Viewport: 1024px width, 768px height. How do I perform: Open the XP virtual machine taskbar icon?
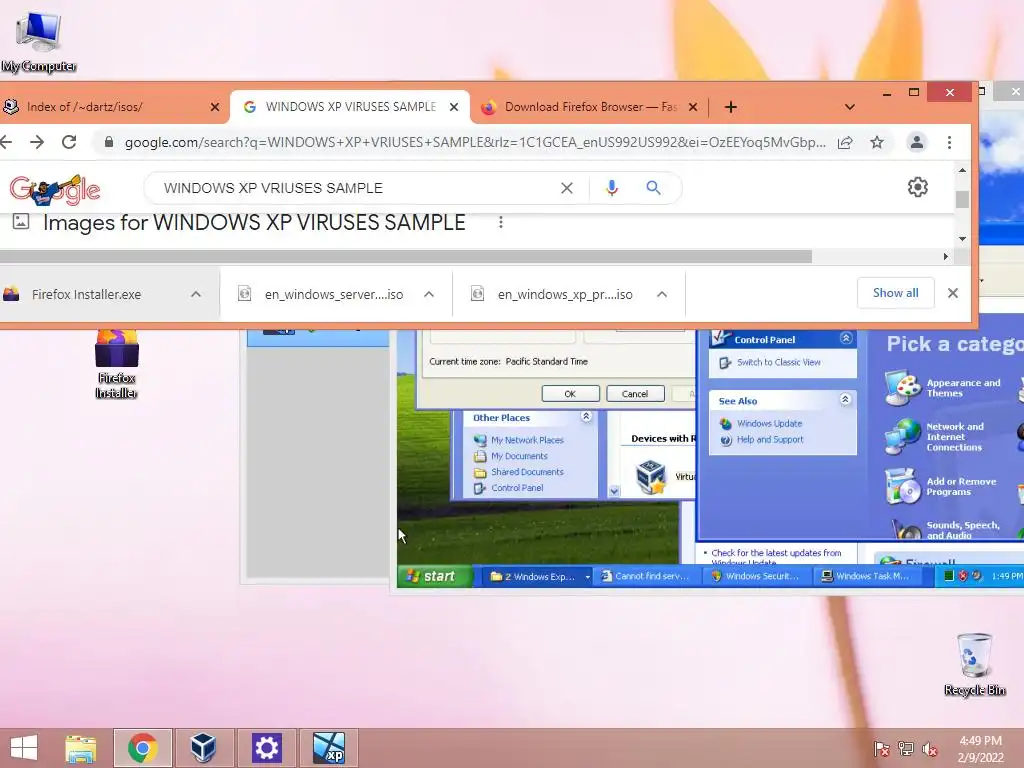tap(328, 748)
